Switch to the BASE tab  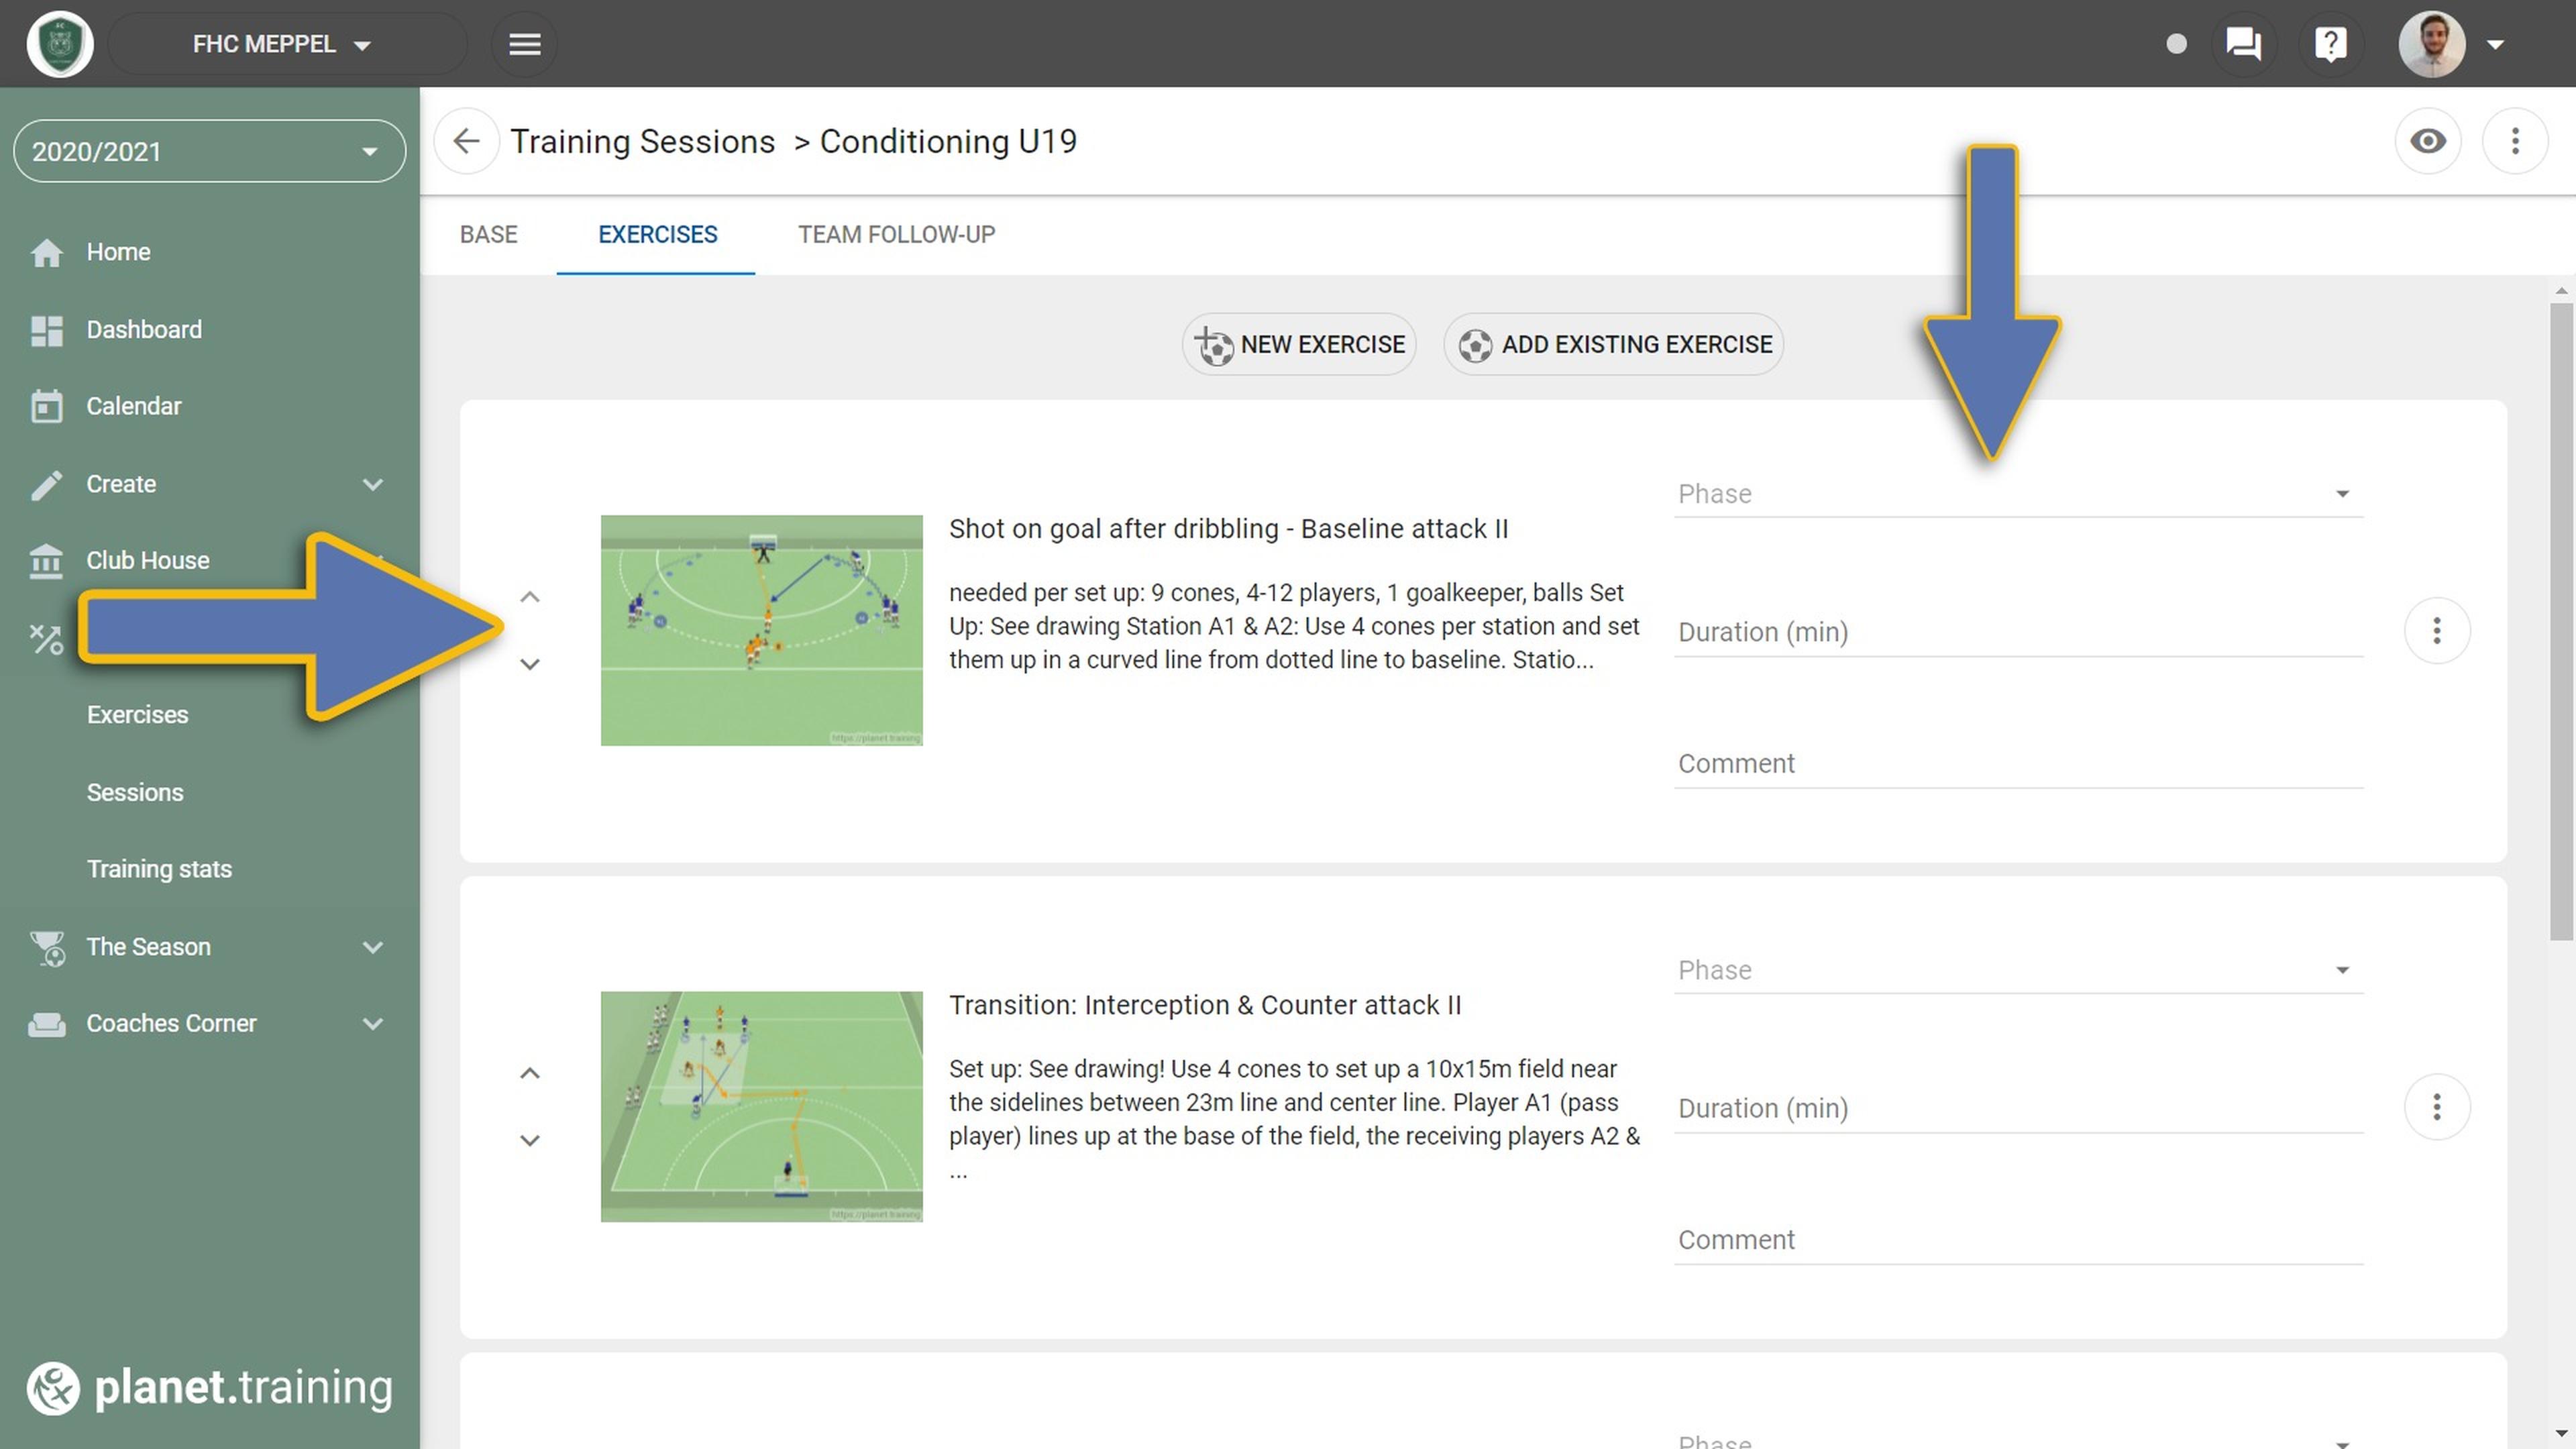coord(489,234)
